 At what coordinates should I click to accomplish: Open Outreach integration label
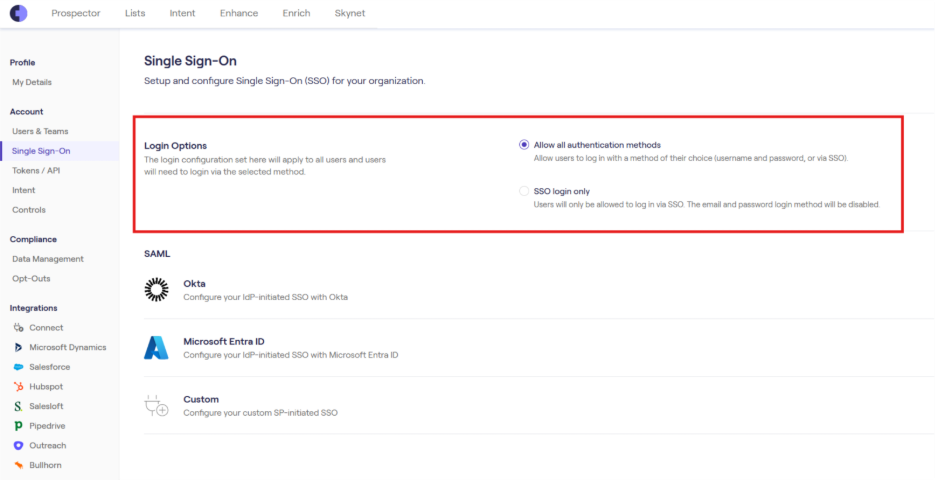[48, 446]
